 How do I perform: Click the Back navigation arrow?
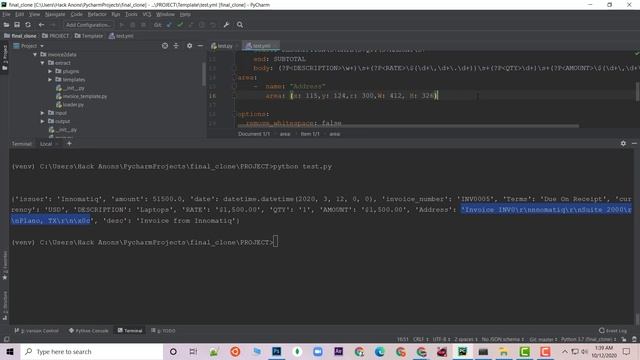tap(41, 25)
